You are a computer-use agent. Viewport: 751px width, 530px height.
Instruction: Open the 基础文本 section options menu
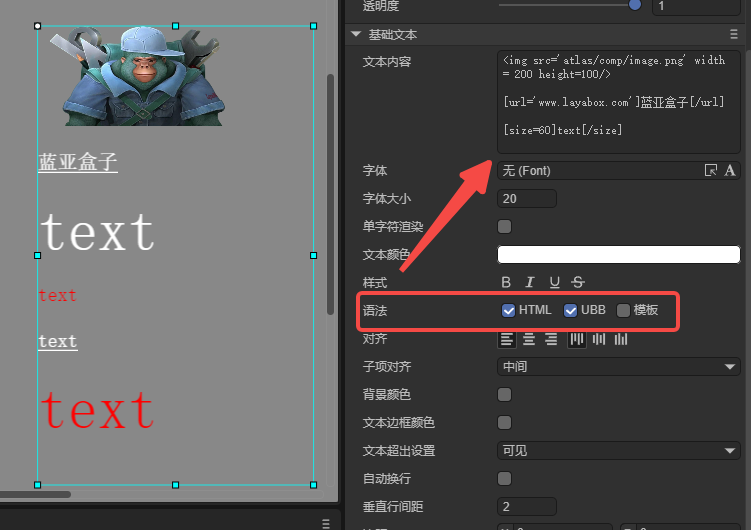(x=734, y=35)
